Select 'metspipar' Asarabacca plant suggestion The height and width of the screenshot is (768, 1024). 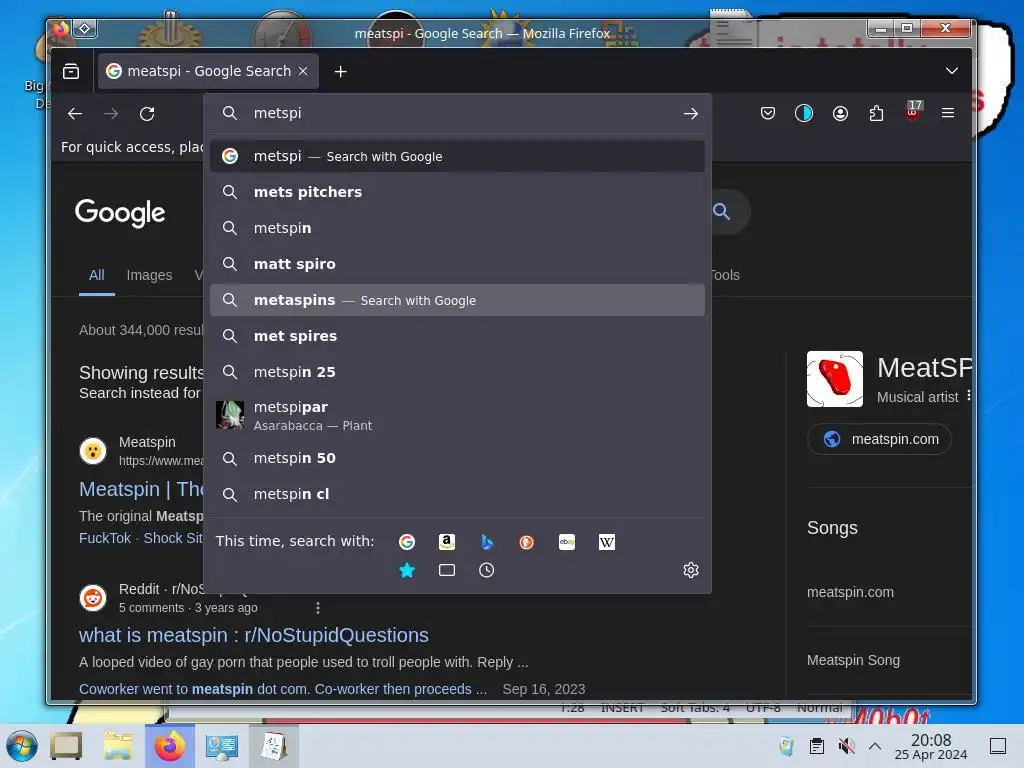(457, 415)
